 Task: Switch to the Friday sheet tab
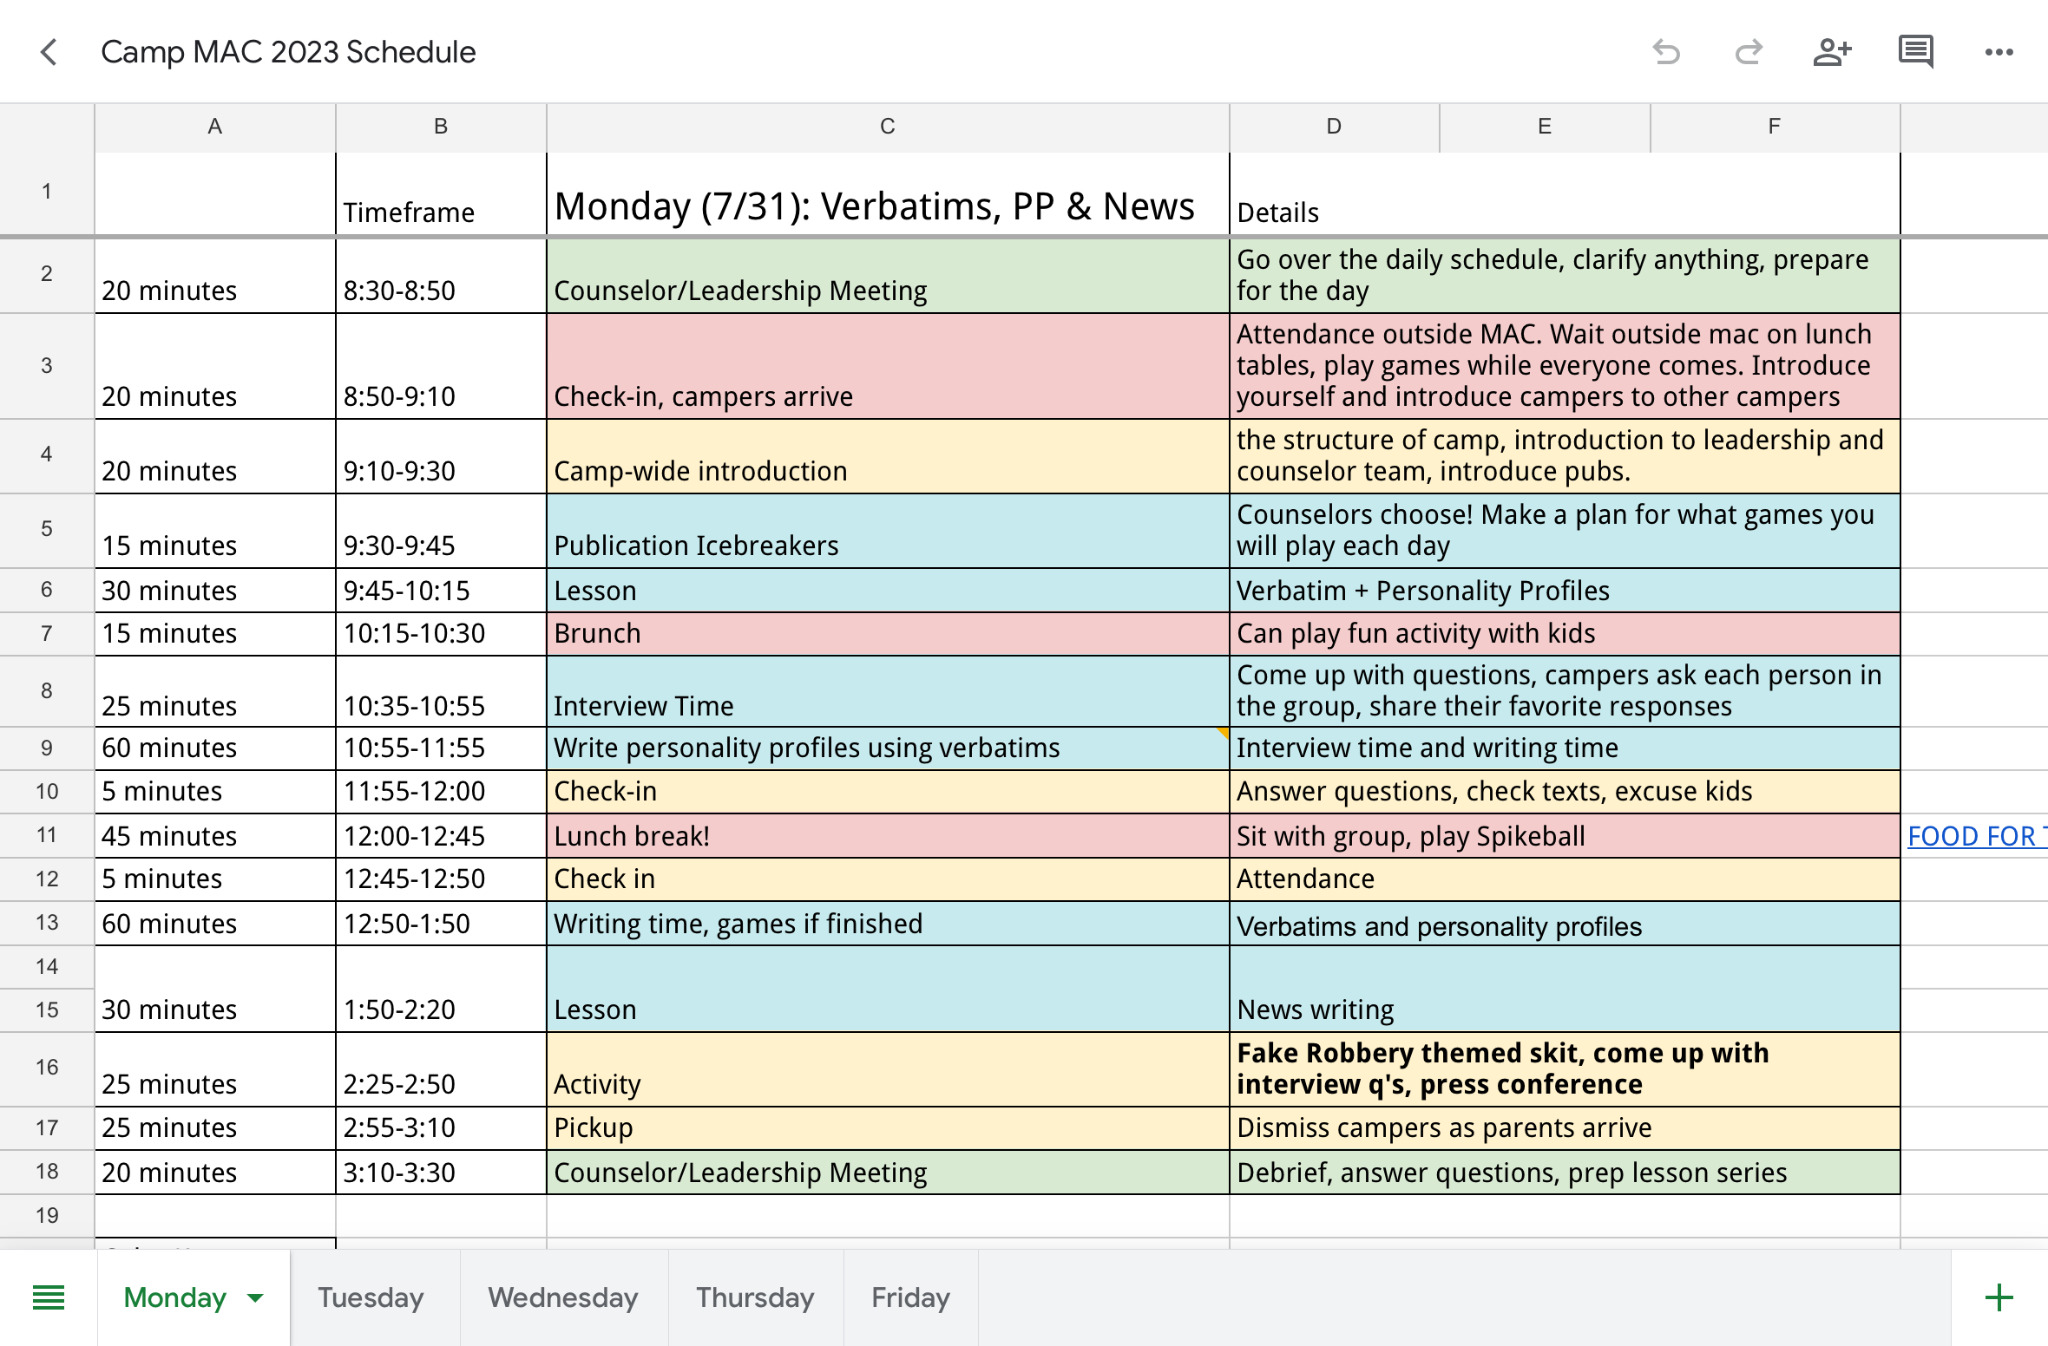click(910, 1298)
